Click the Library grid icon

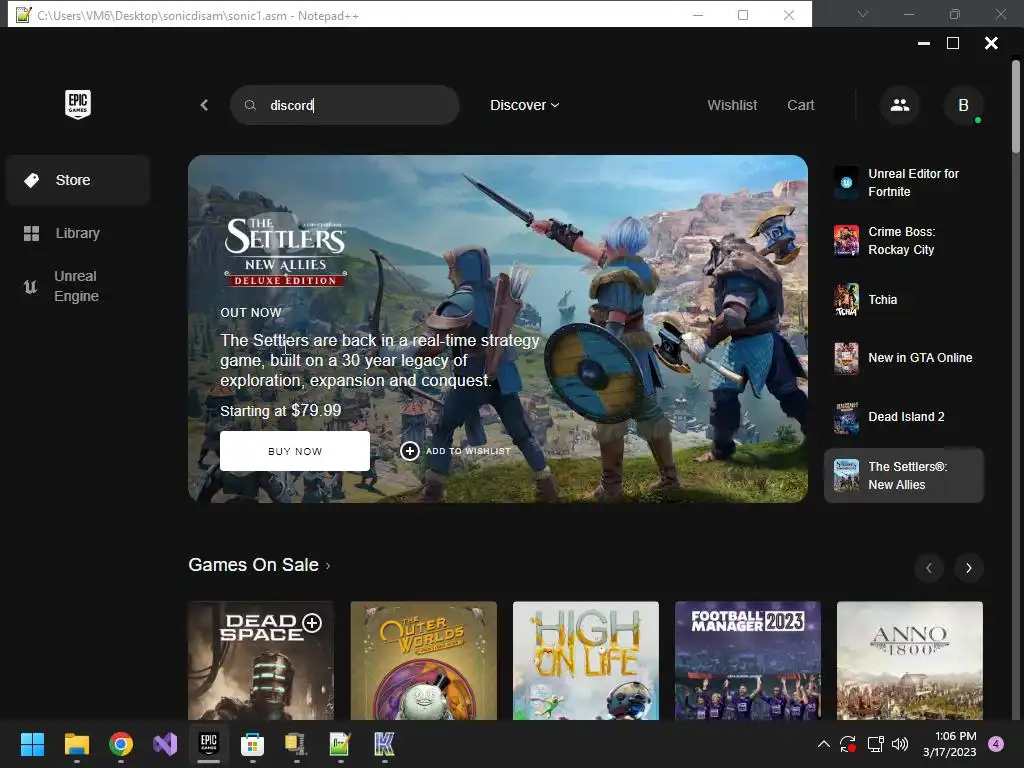31,233
